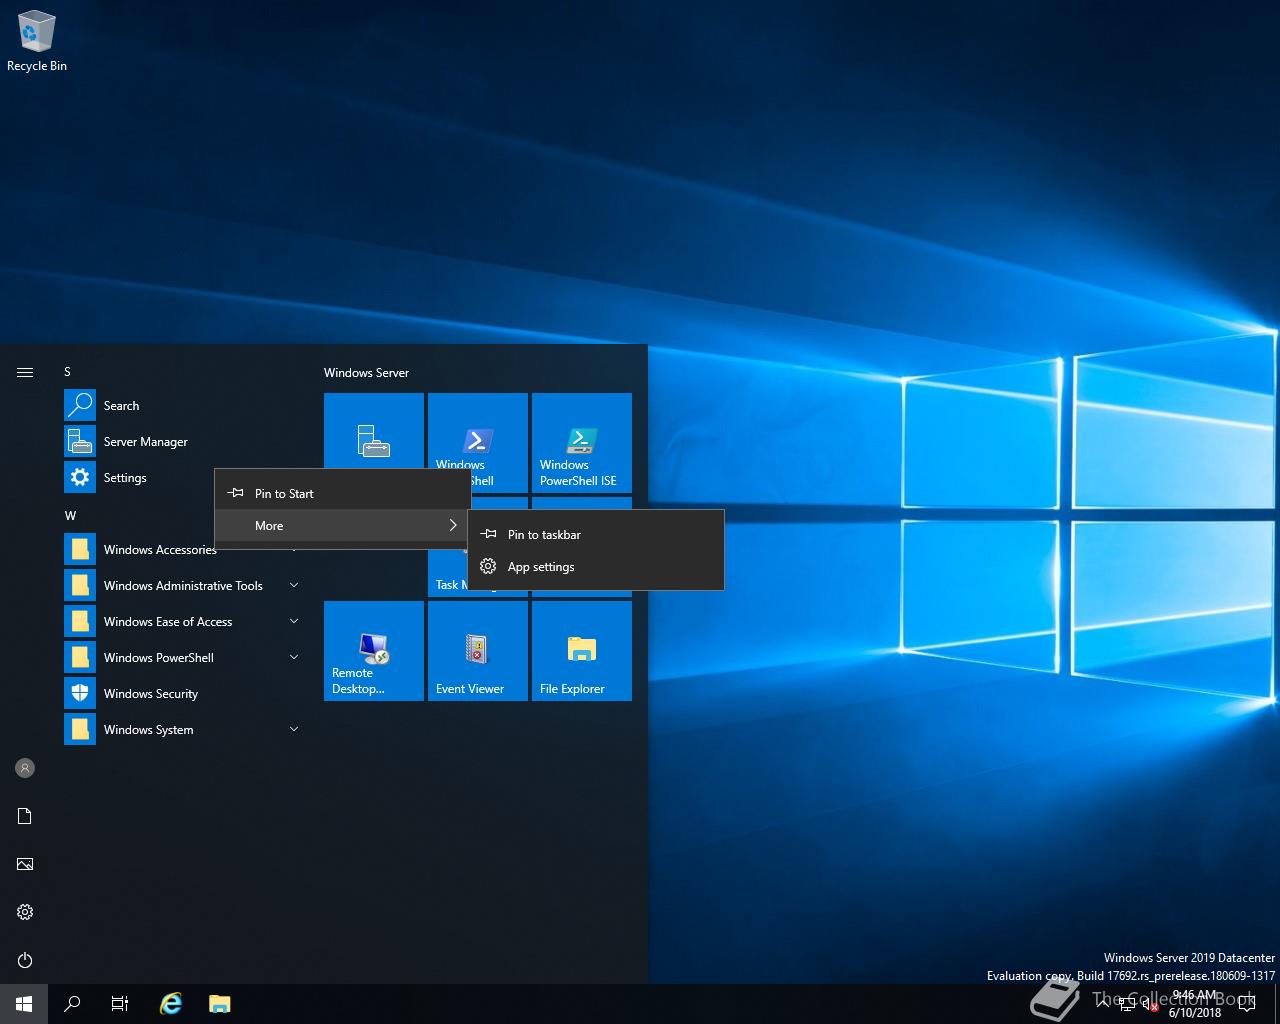Image resolution: width=1280 pixels, height=1024 pixels.
Task: Click the S letter header in app list
Action: pos(67,372)
